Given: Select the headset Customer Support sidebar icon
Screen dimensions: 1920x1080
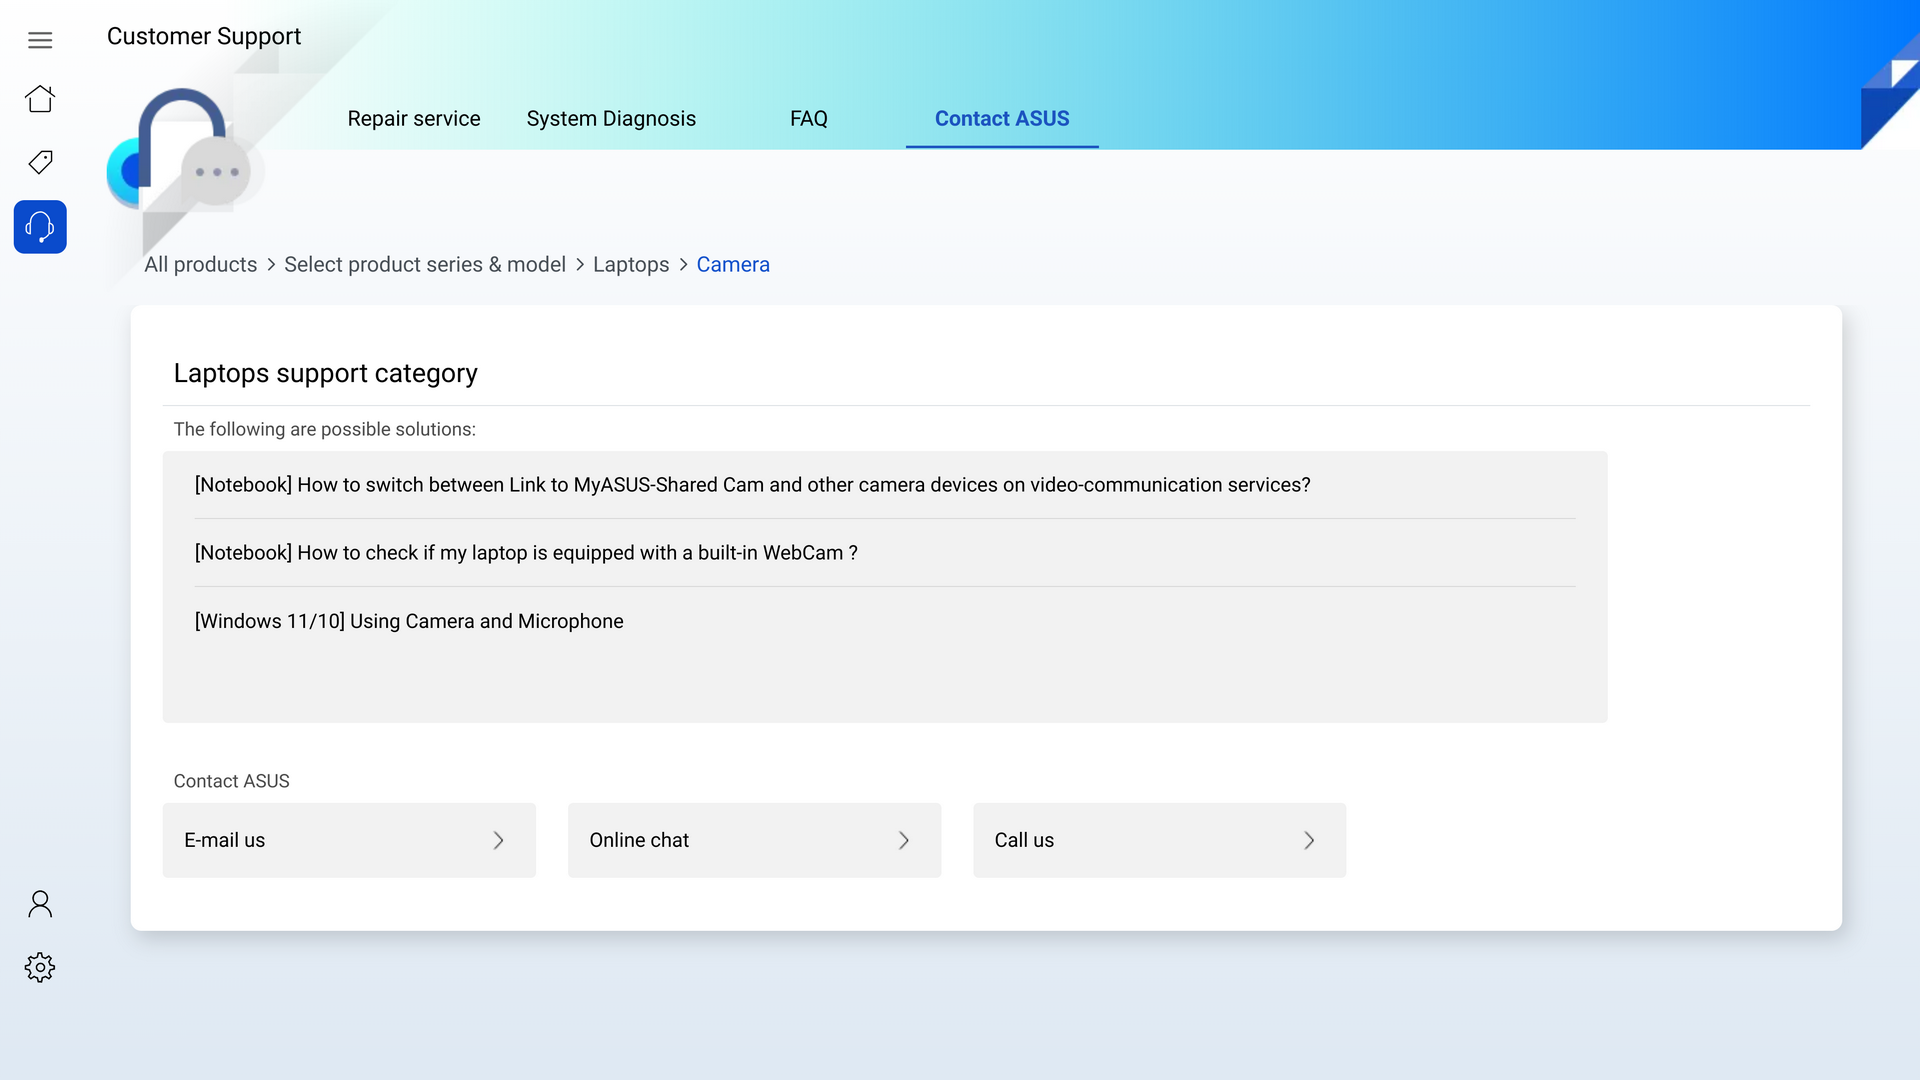Looking at the screenshot, I should coord(40,227).
